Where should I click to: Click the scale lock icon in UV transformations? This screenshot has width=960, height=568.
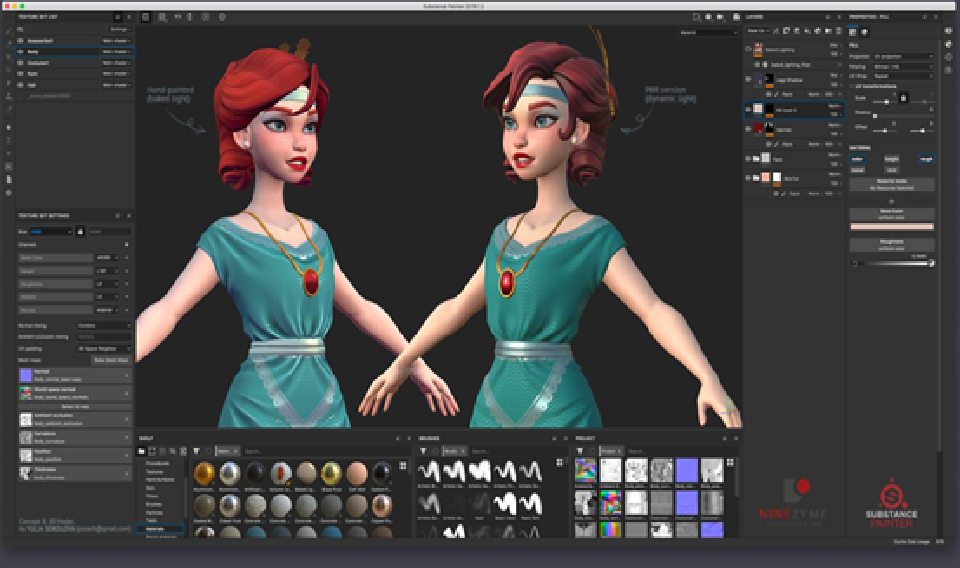click(903, 98)
